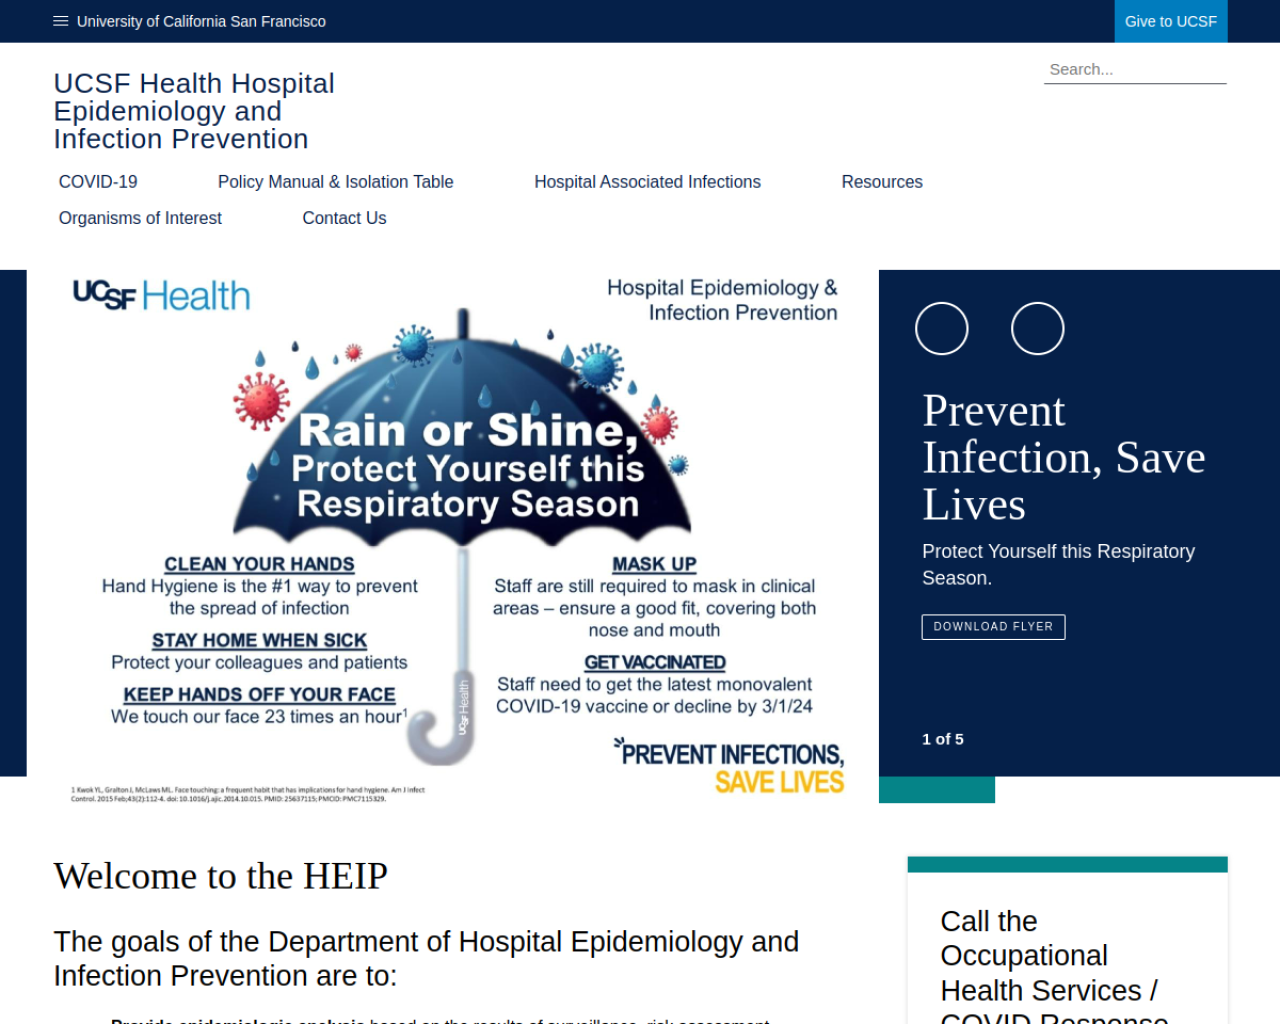Open the Resources menu item
The image size is (1280, 1024).
pyautogui.click(x=882, y=182)
